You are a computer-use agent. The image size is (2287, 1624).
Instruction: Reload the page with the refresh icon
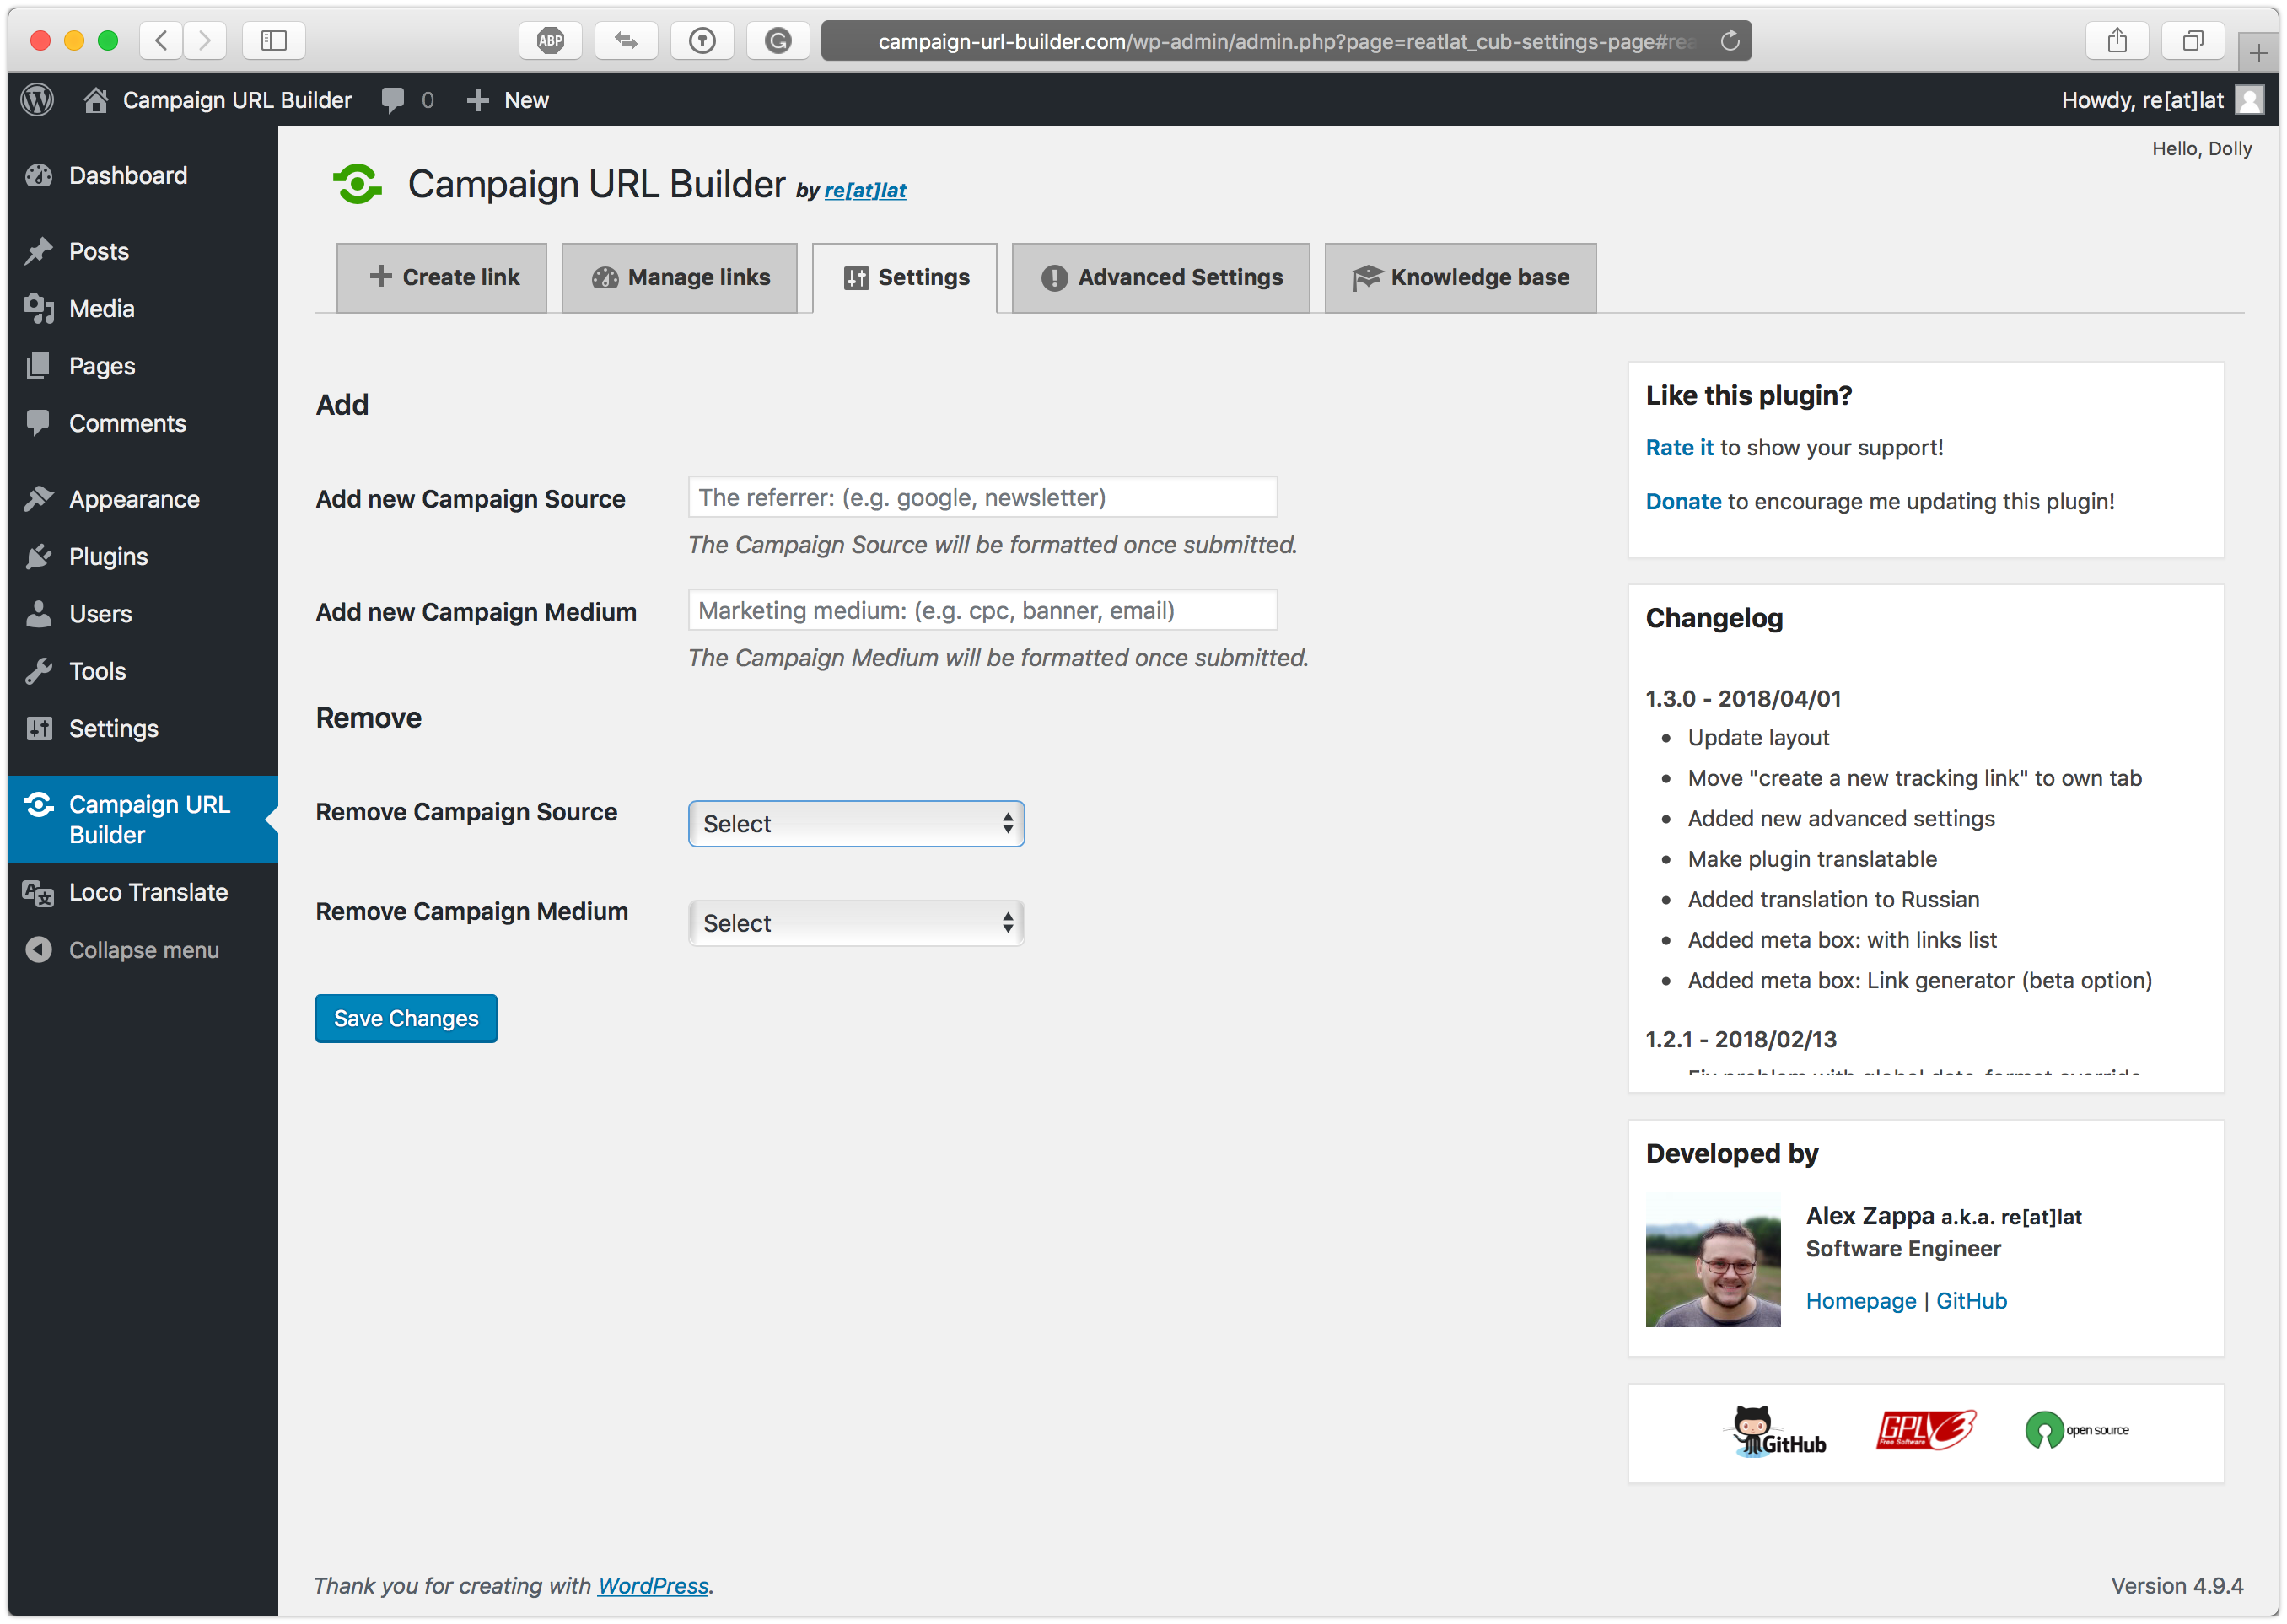pyautogui.click(x=1729, y=41)
